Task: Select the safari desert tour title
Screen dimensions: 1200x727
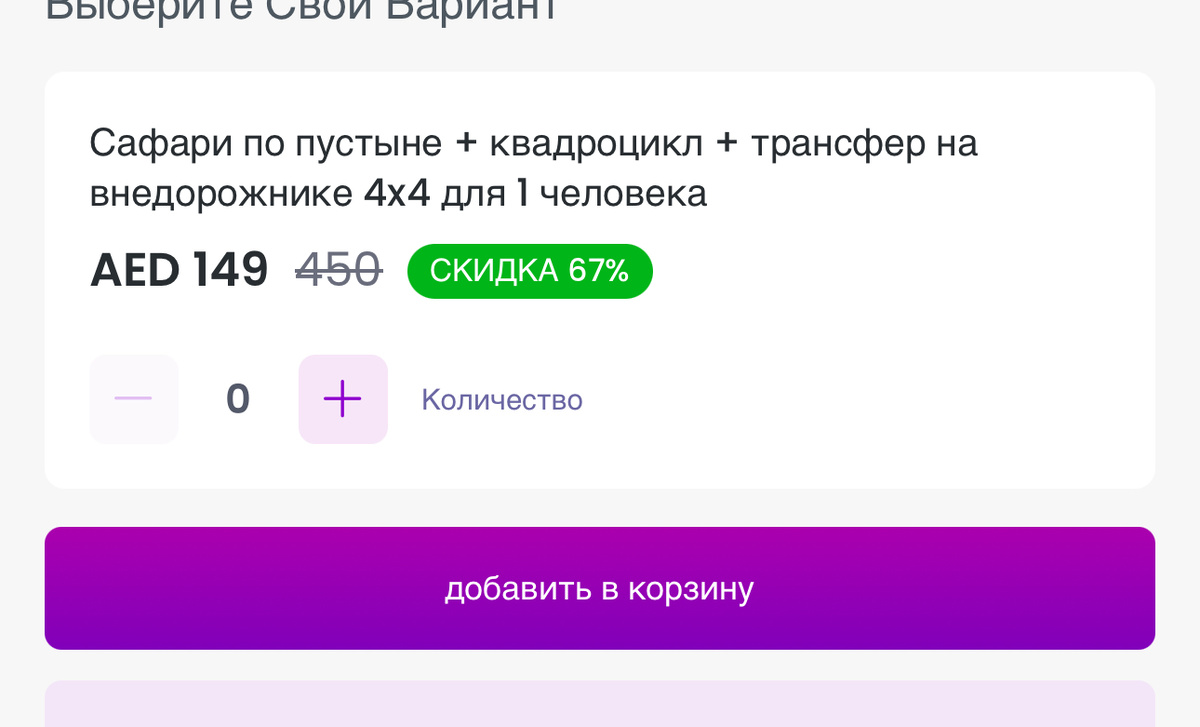Action: tap(533, 167)
